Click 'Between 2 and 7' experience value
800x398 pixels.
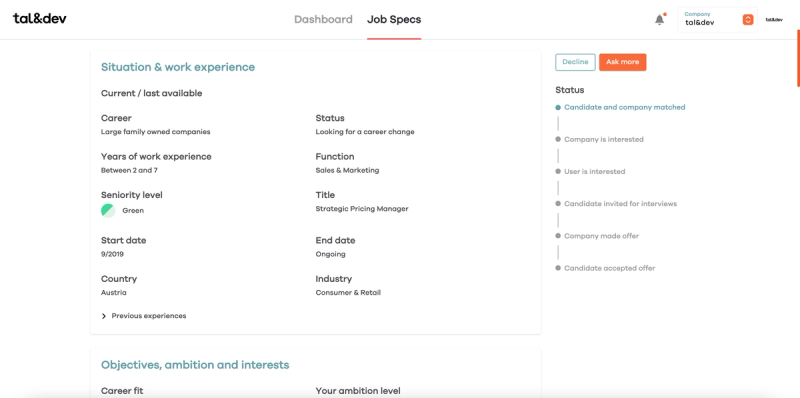129,170
